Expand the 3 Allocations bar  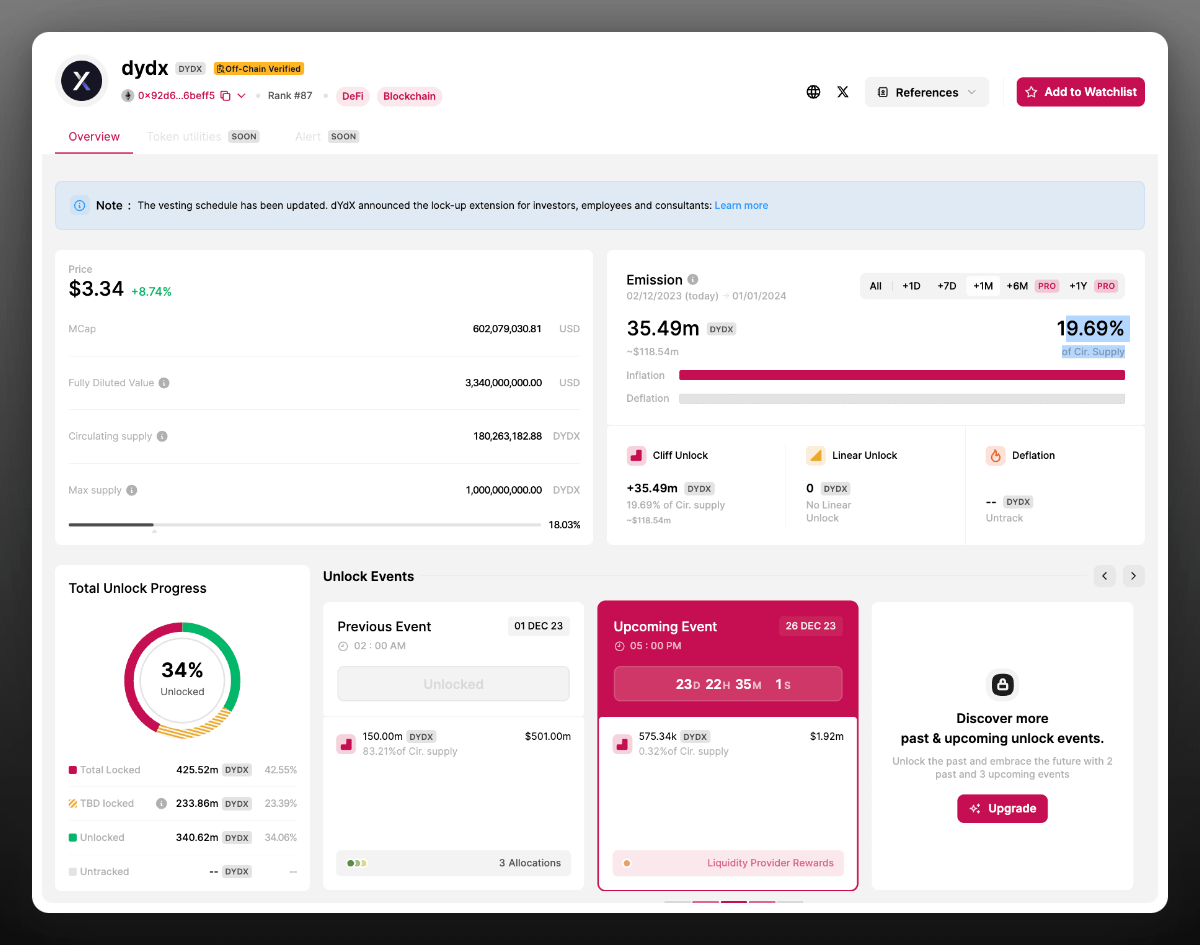coord(453,863)
